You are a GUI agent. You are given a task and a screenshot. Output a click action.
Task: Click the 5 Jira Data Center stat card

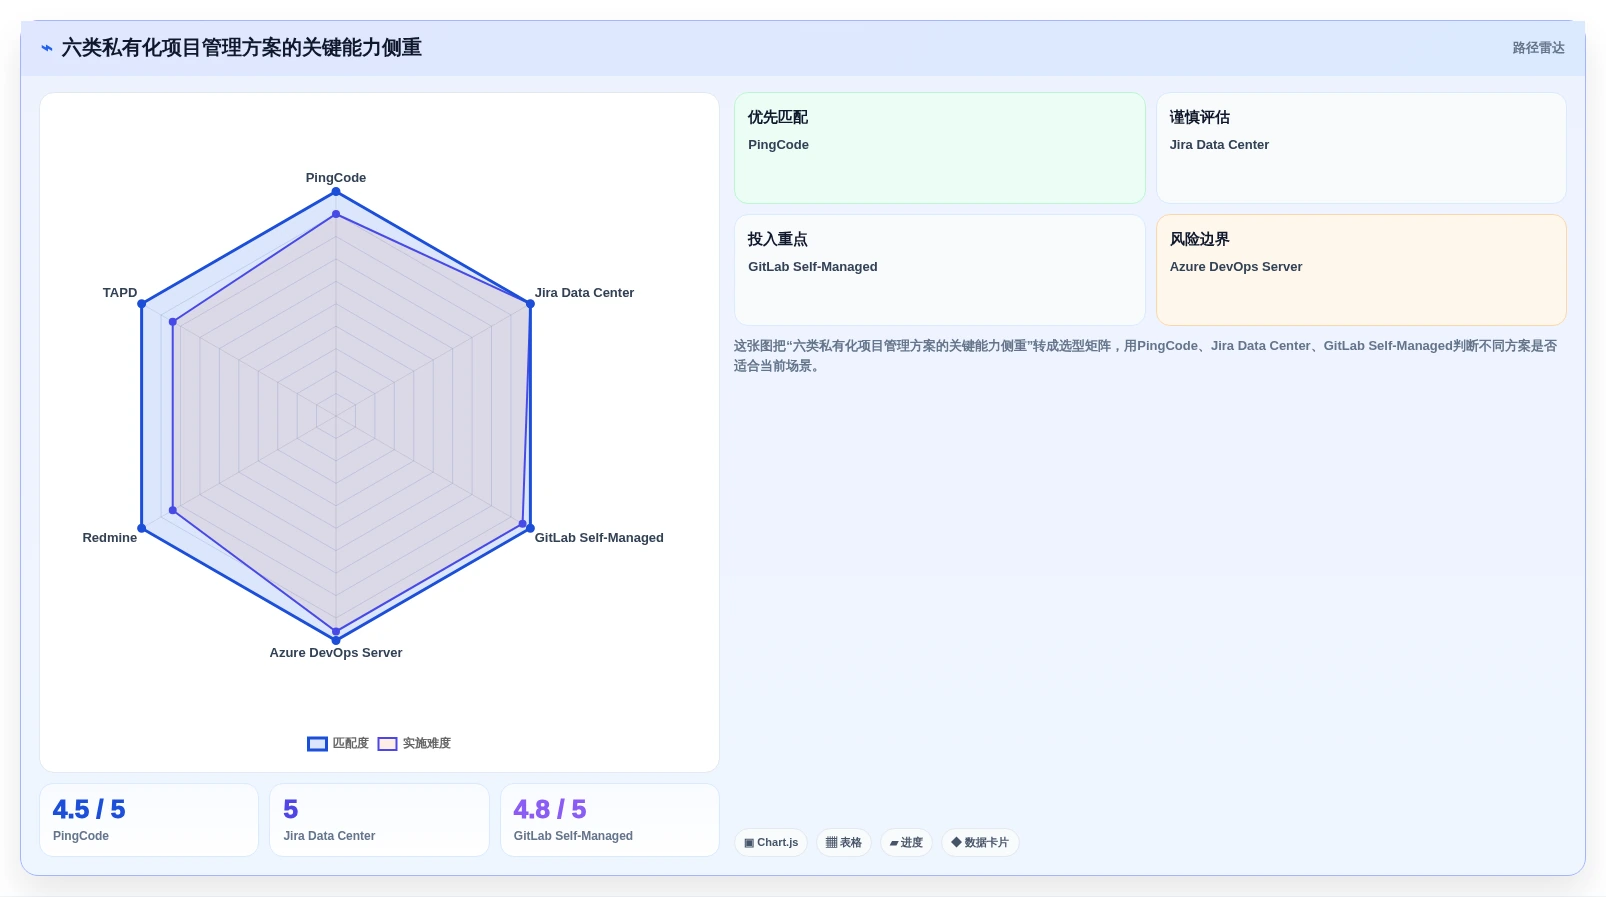pos(379,820)
